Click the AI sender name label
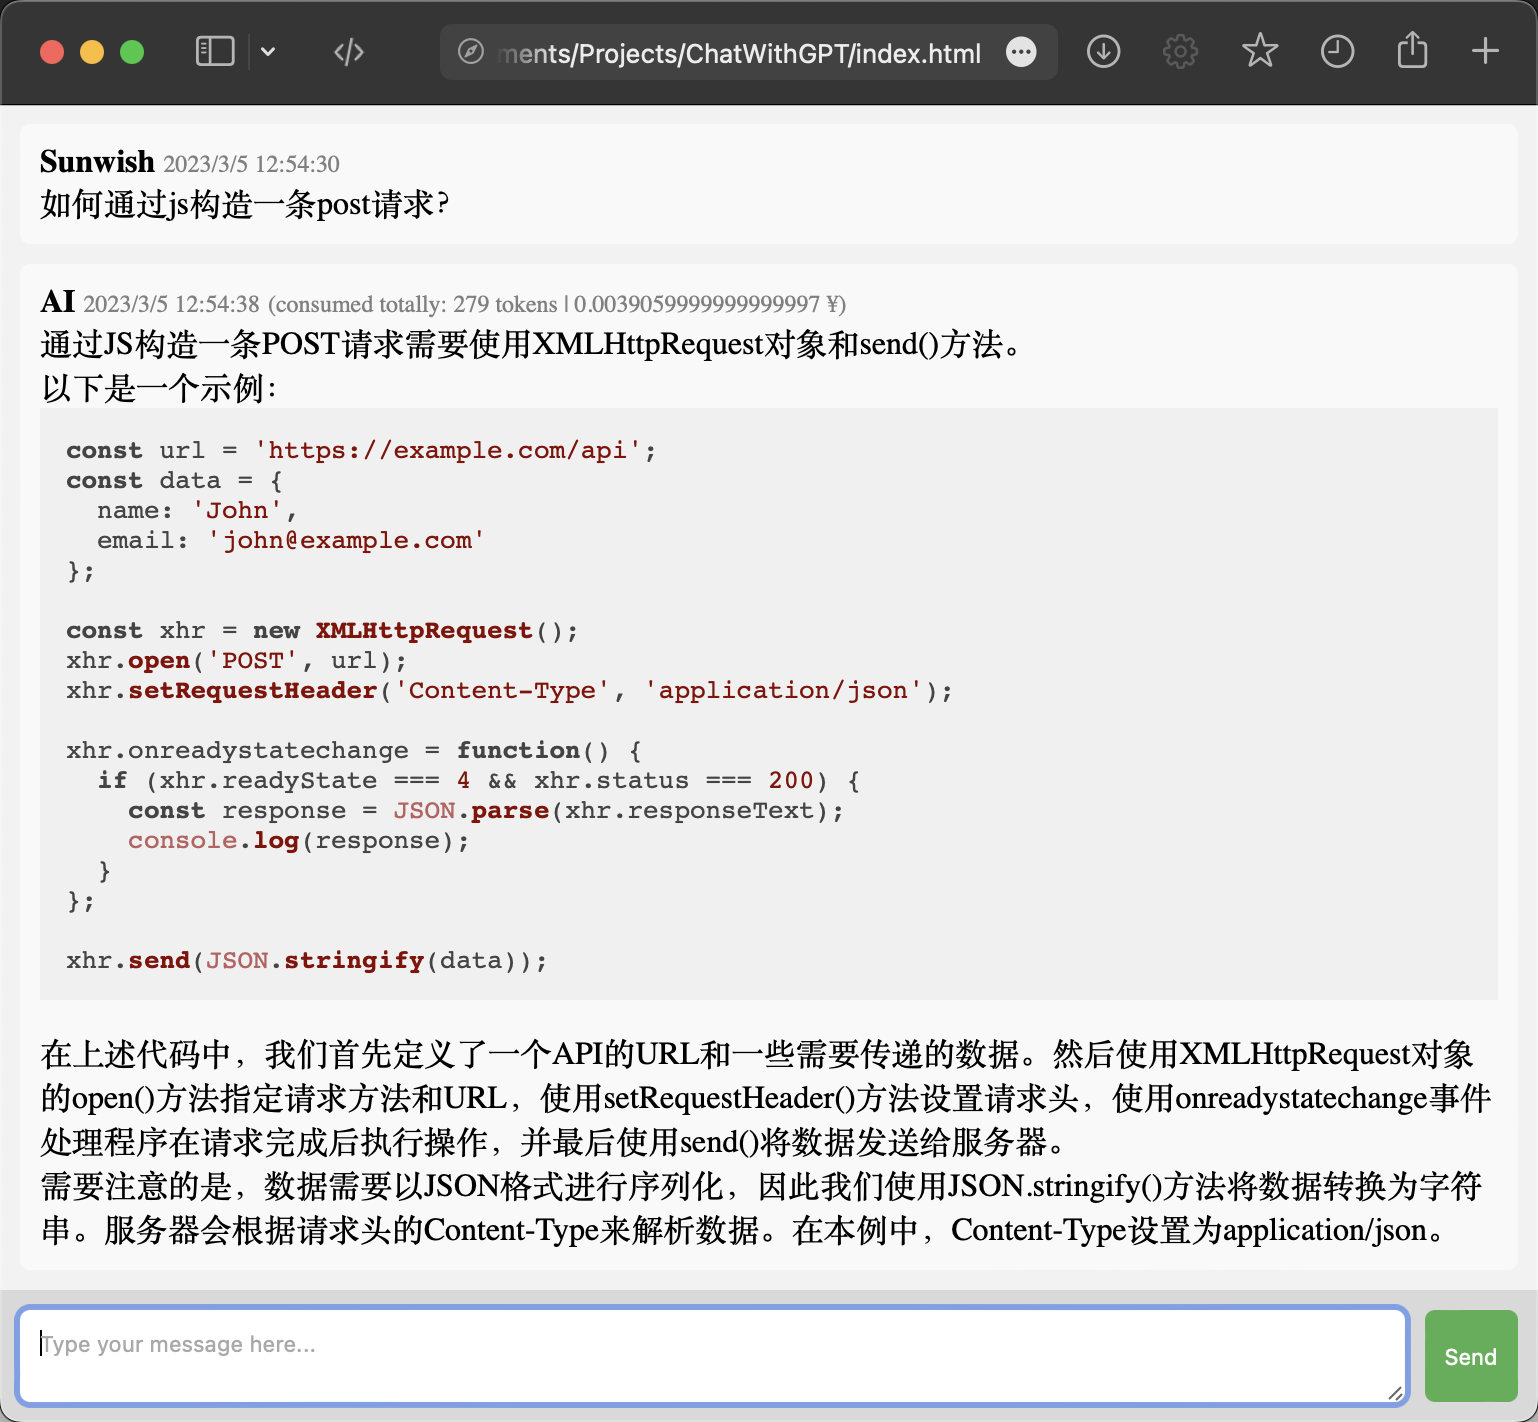The width and height of the screenshot is (1538, 1422). coord(58,301)
